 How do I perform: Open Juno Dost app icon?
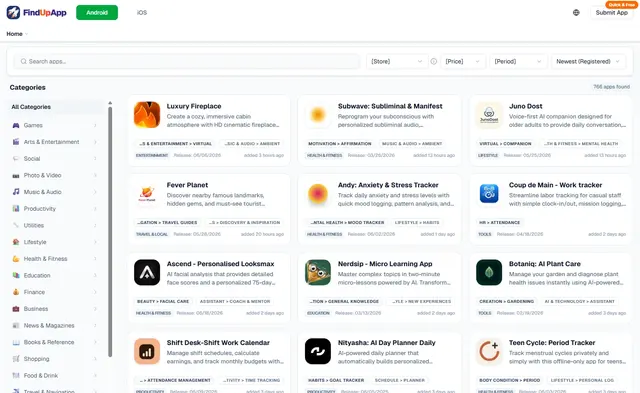[489, 115]
